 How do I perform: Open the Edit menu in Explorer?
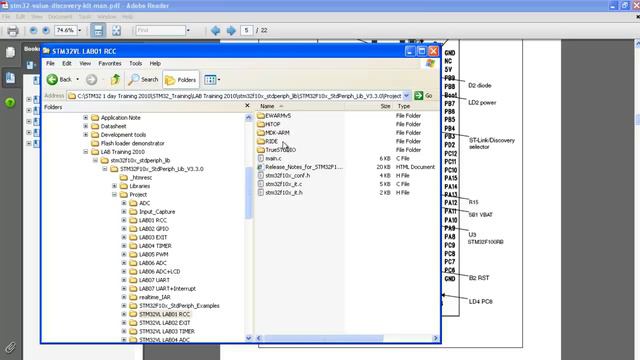click(67, 63)
